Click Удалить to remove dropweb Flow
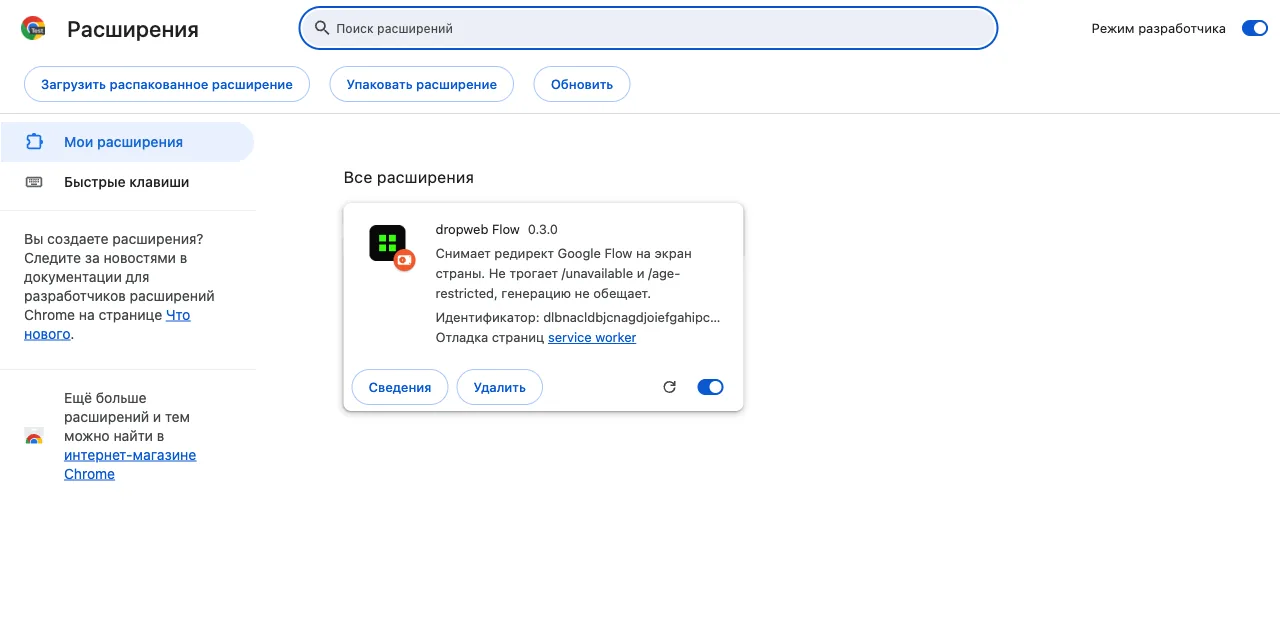 click(x=500, y=387)
